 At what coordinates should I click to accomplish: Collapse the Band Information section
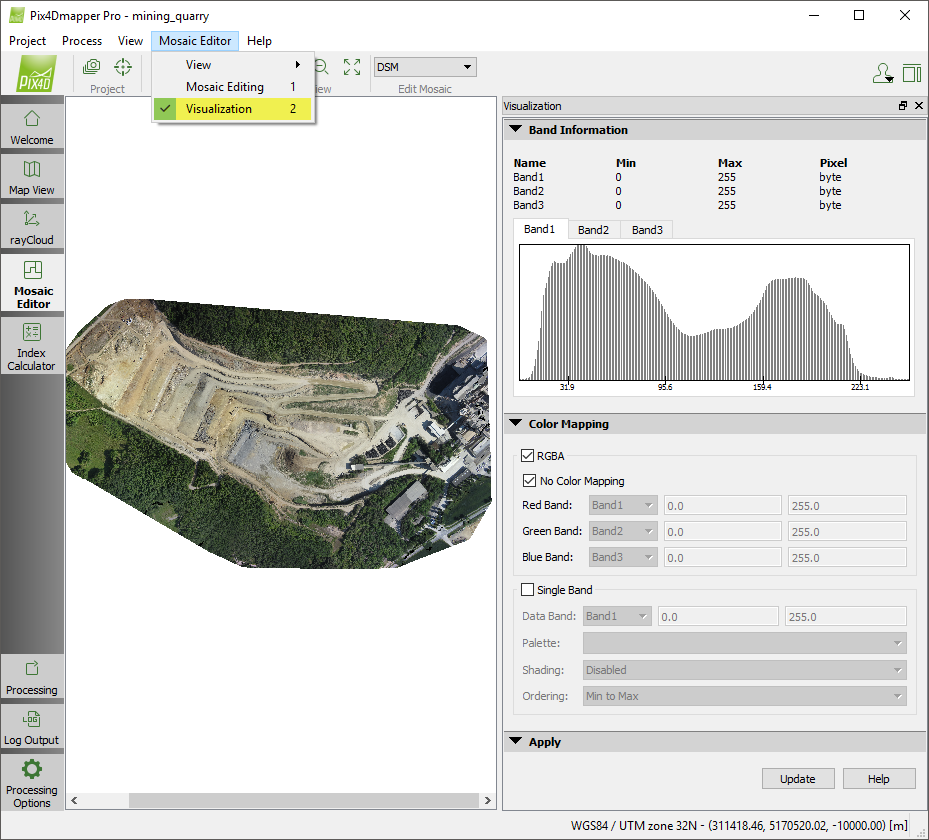pyautogui.click(x=516, y=130)
